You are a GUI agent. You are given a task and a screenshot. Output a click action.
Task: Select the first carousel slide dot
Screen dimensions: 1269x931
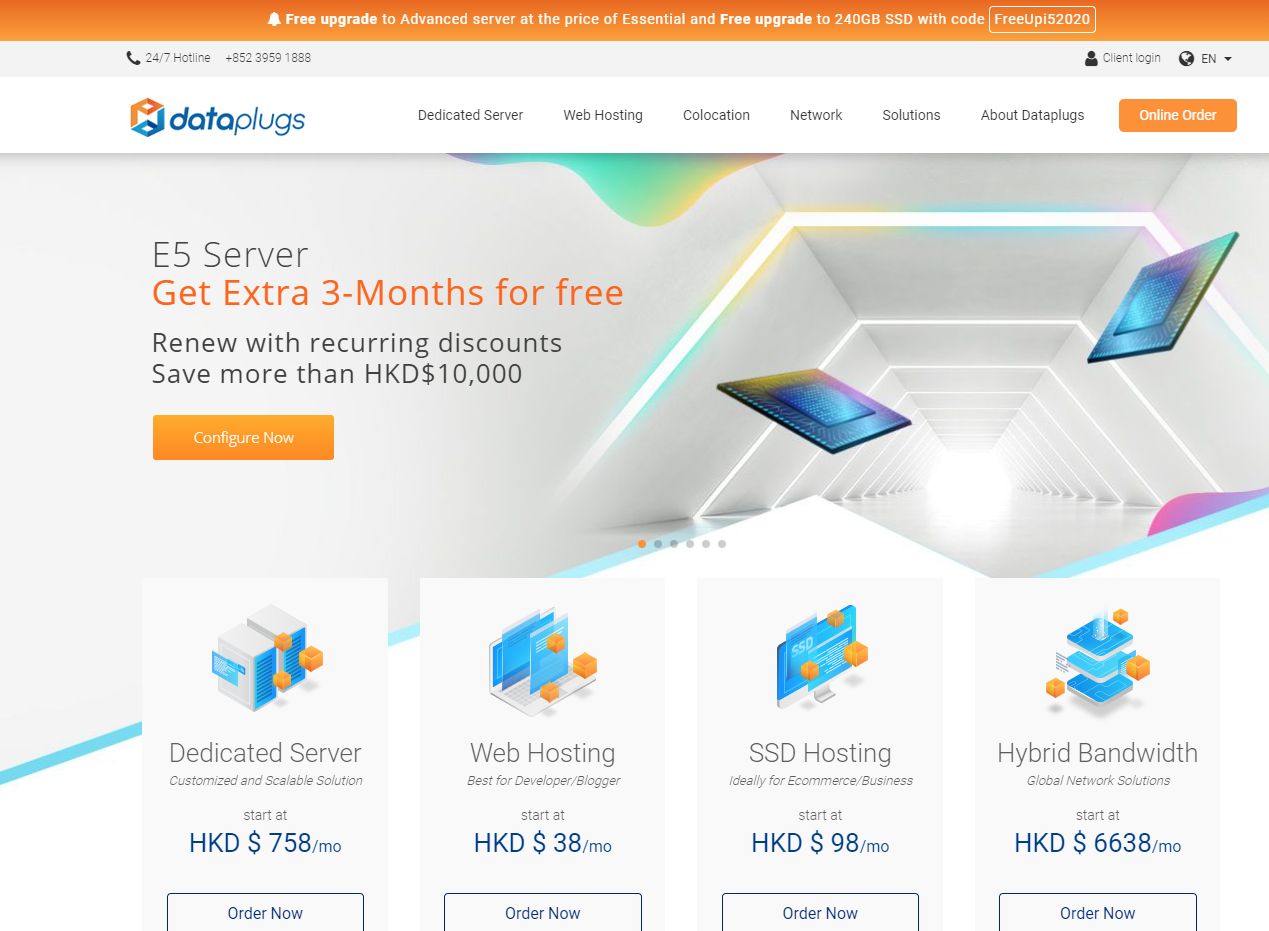[642, 544]
